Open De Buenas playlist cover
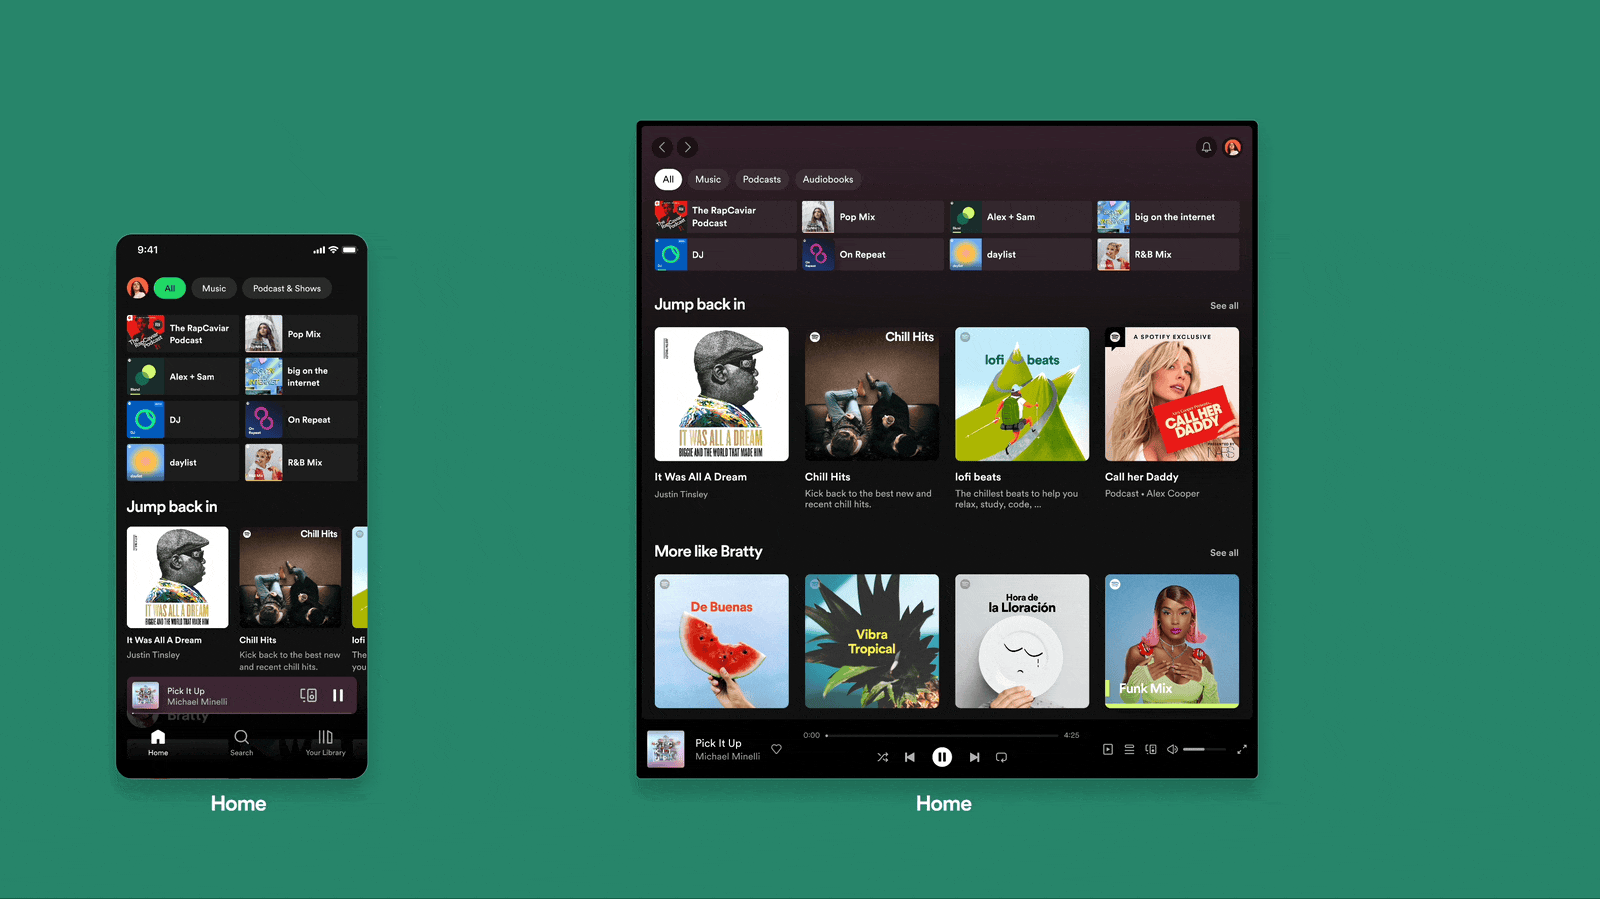This screenshot has width=1600, height=899. [721, 641]
